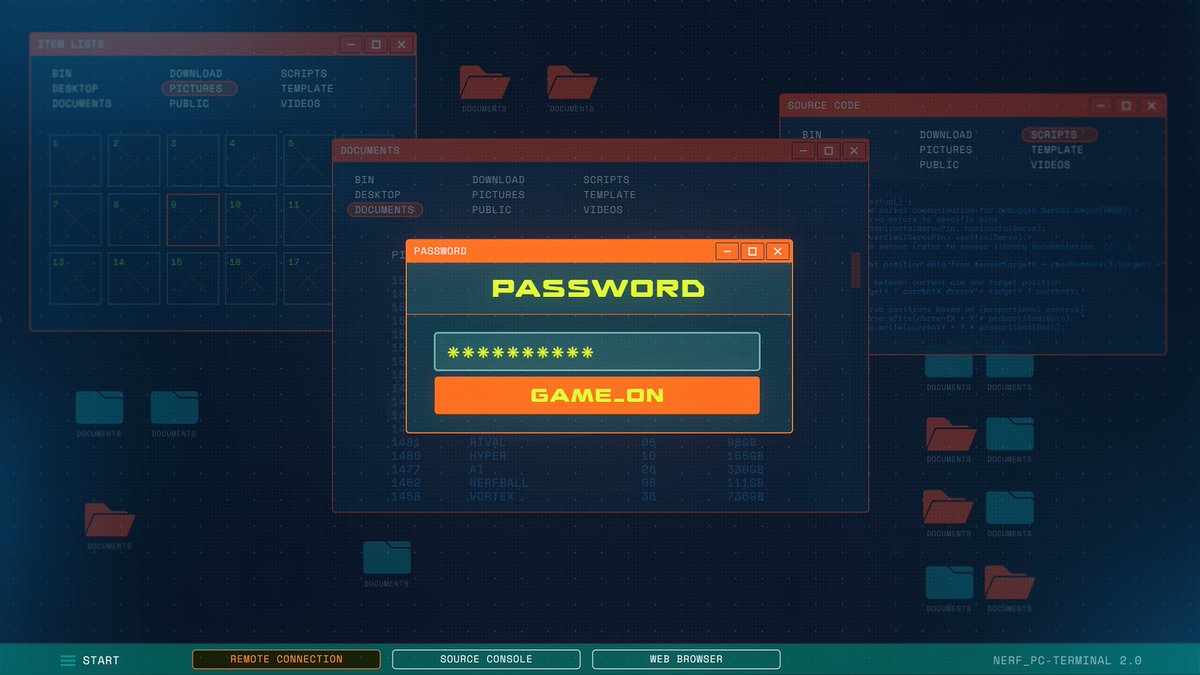Choose thumbnail 14 in Item Lists

(x=134, y=278)
